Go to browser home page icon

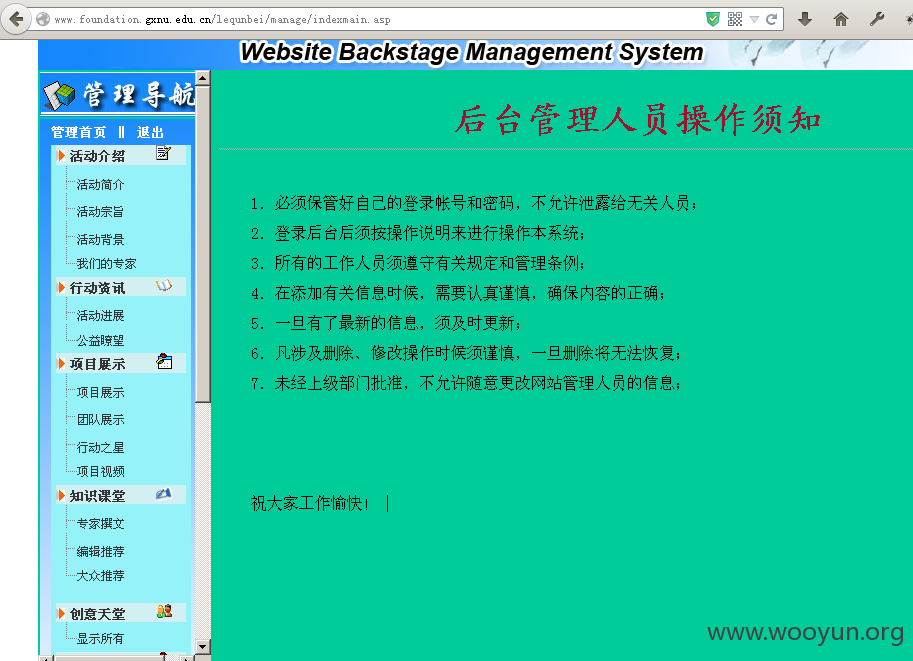841,19
